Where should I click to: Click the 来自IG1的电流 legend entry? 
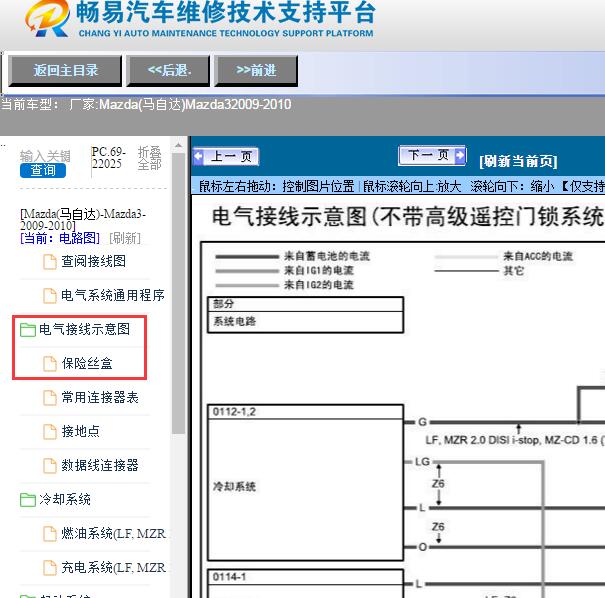click(319, 270)
